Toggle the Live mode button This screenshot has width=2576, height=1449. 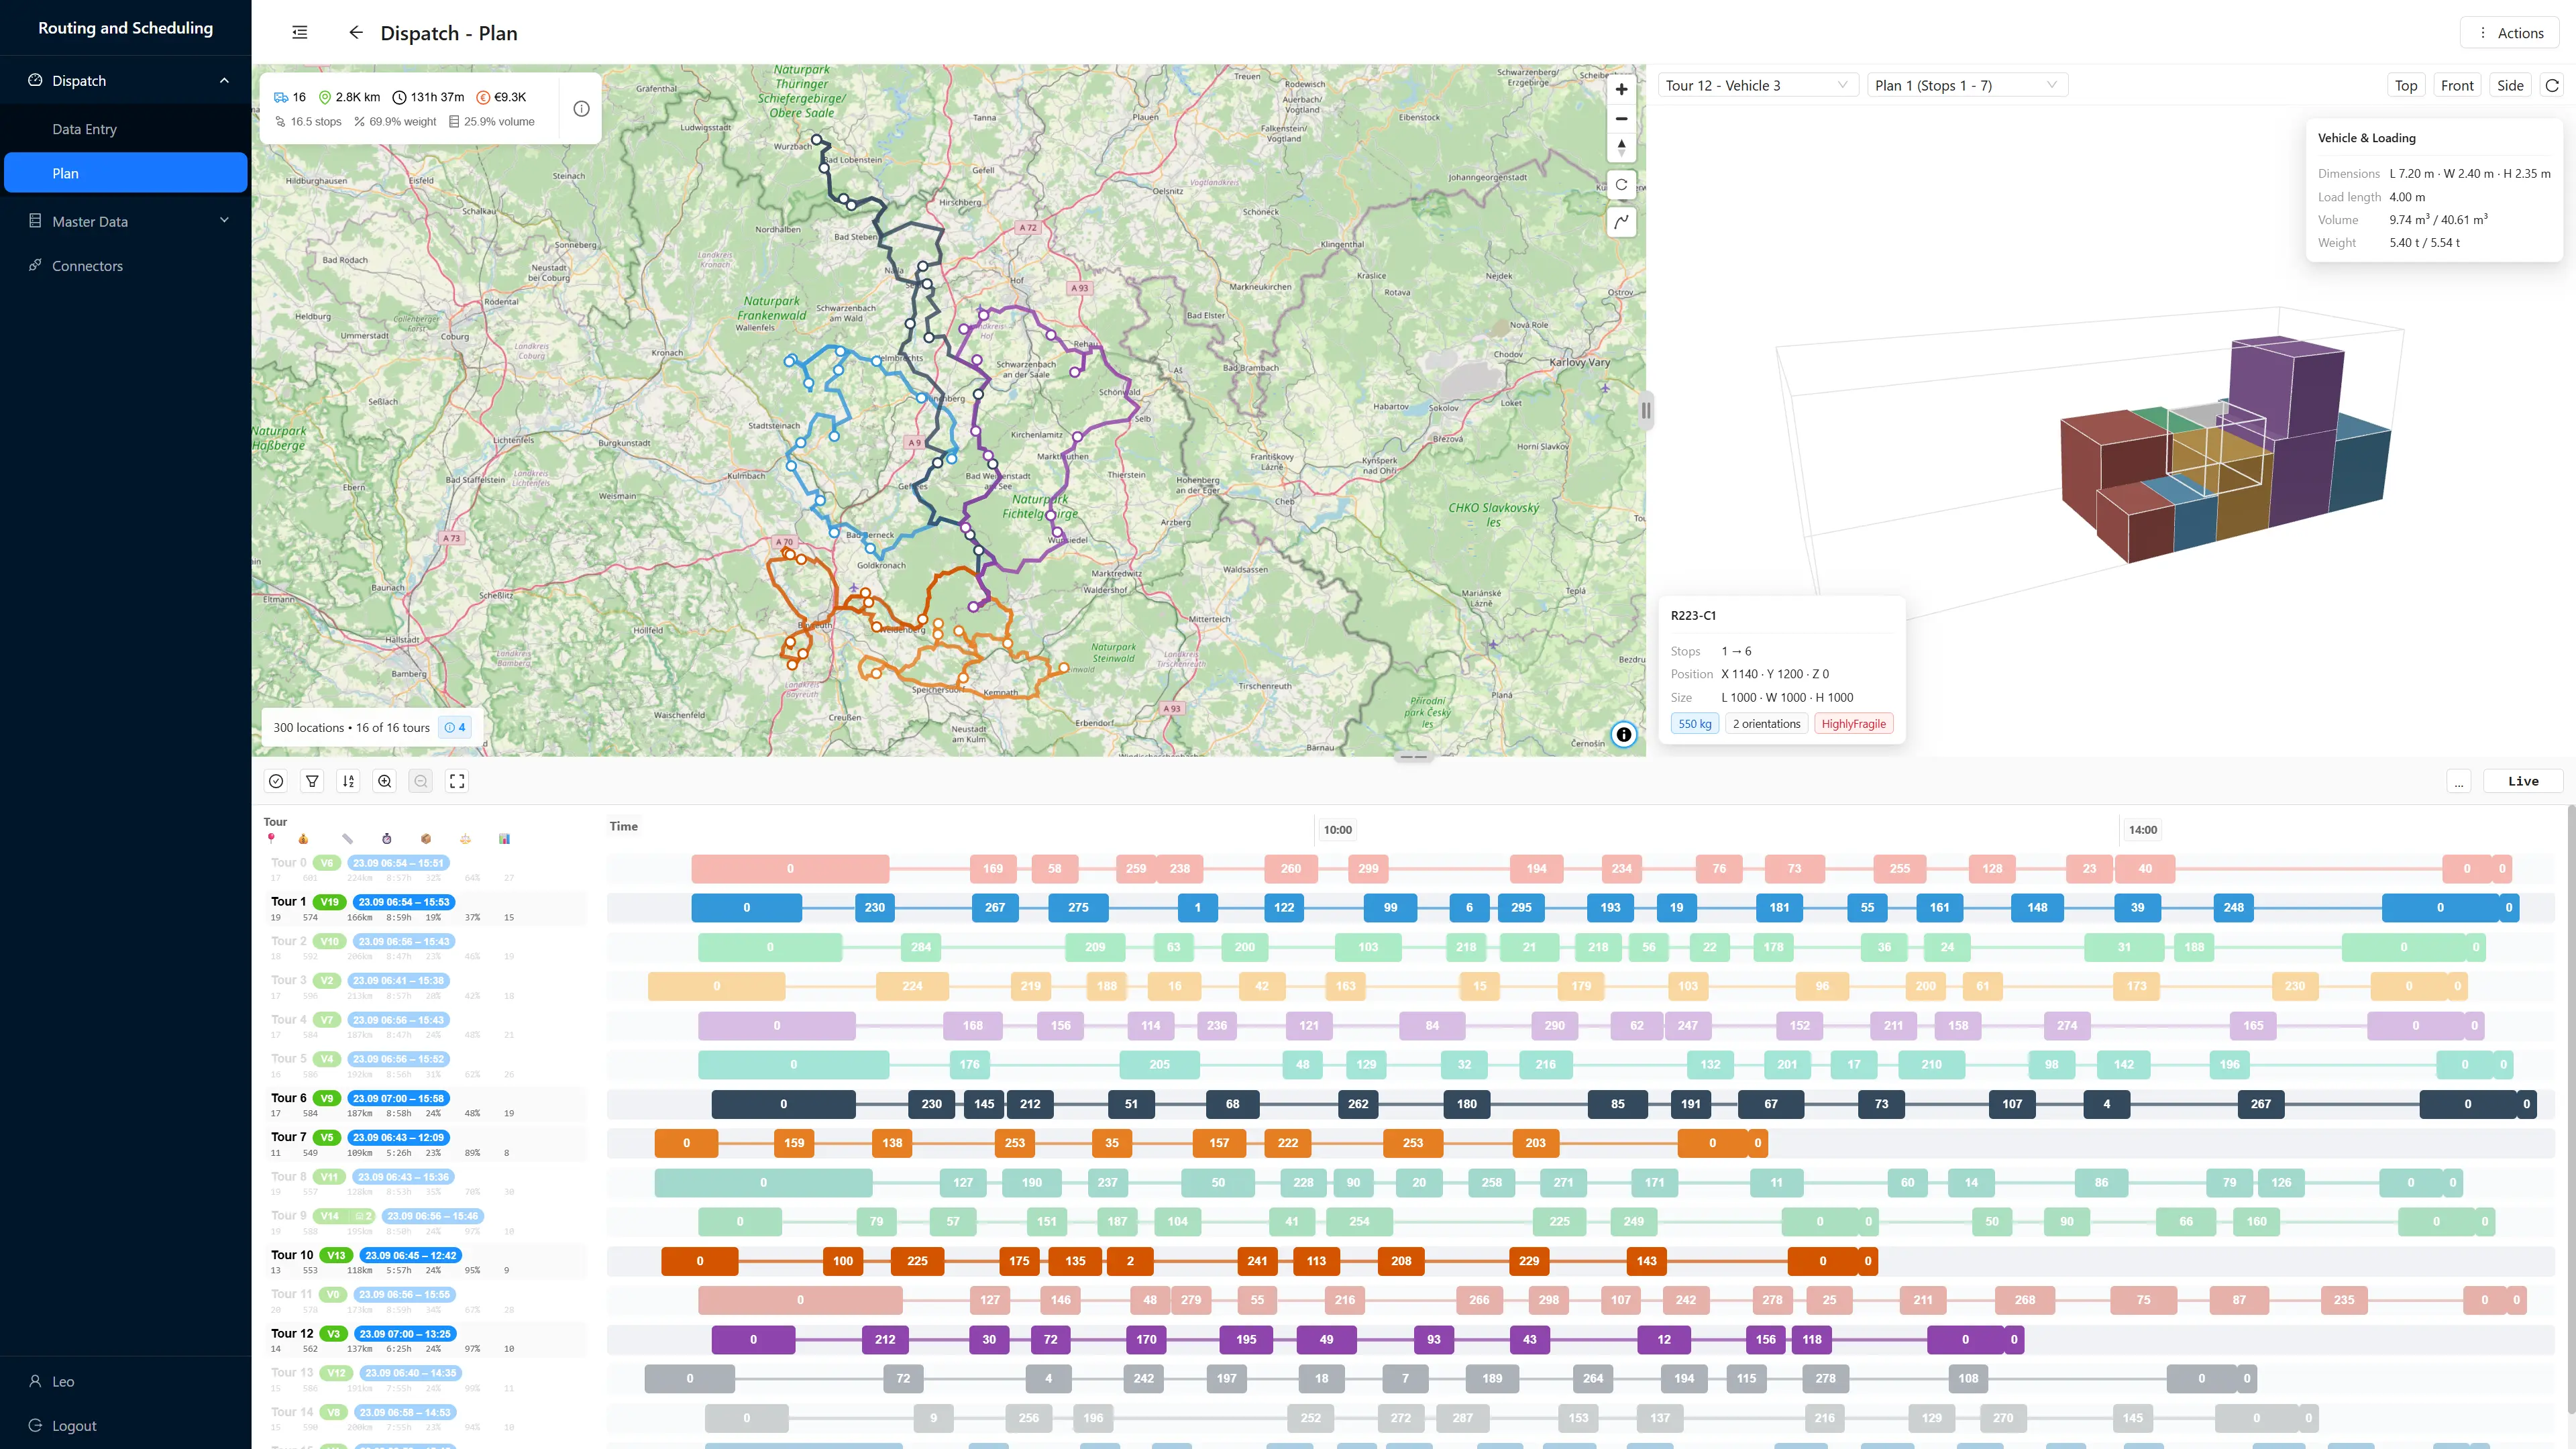[2522, 781]
